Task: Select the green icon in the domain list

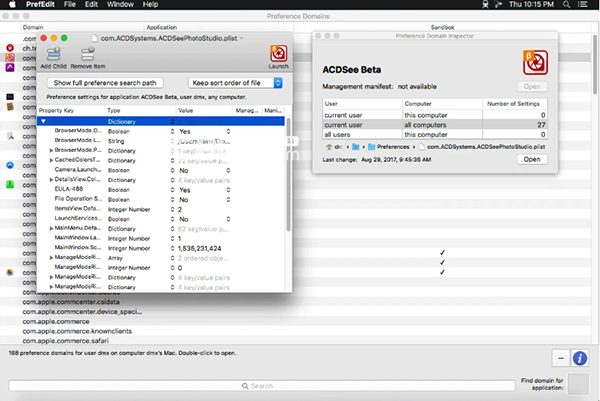Action: (10, 185)
